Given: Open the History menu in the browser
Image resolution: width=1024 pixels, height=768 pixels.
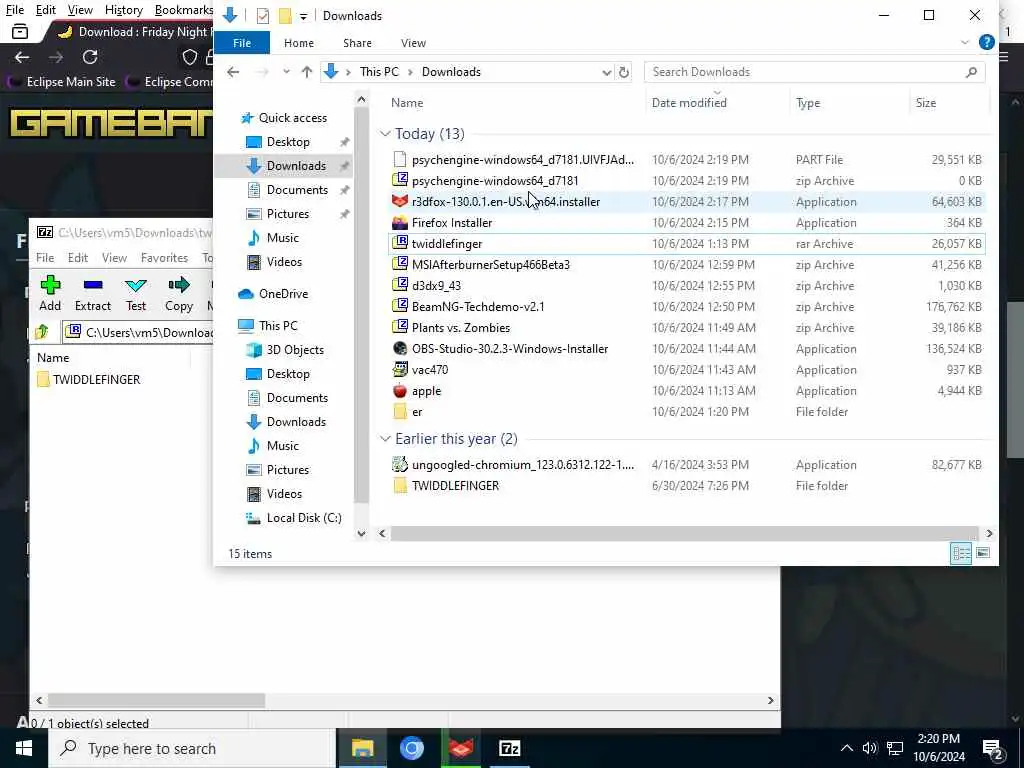Looking at the screenshot, I should pyautogui.click(x=123, y=10).
